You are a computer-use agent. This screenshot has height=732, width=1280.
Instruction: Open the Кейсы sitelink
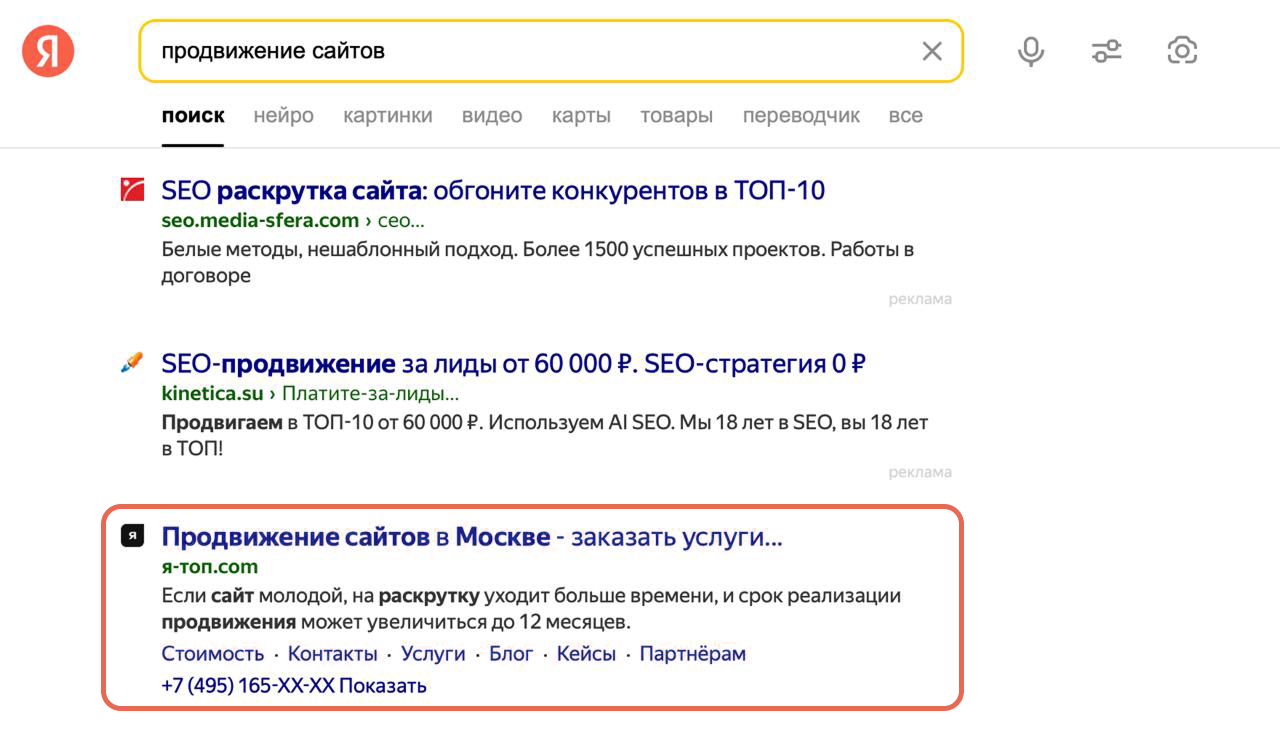tap(585, 654)
